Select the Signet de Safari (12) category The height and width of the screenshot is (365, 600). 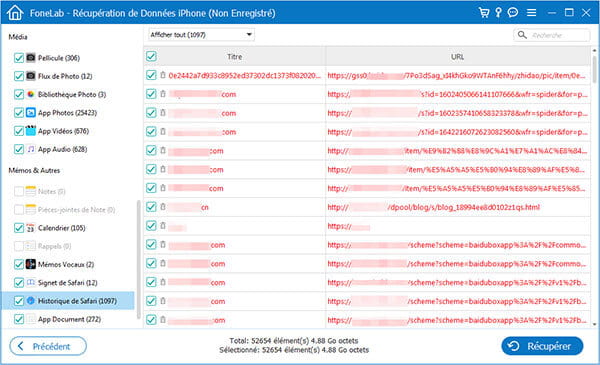[x=67, y=283]
